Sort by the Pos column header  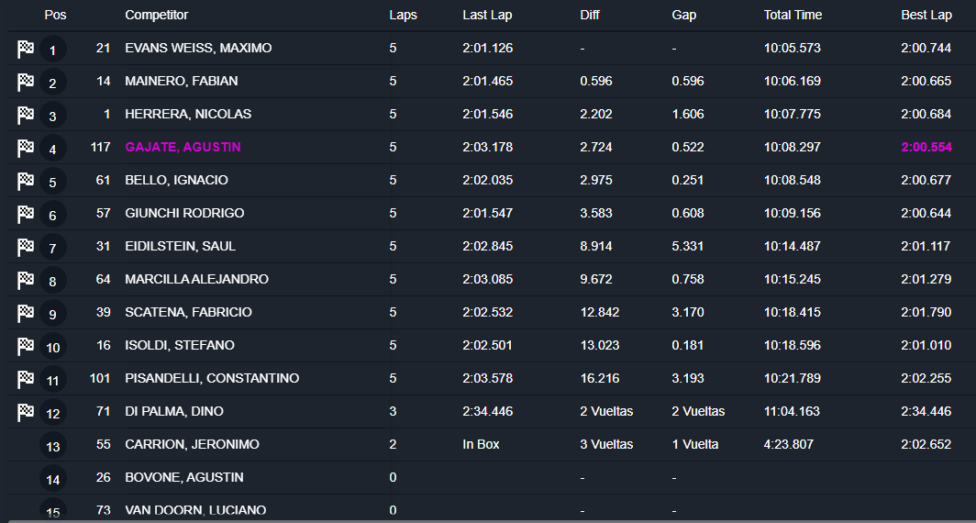55,15
